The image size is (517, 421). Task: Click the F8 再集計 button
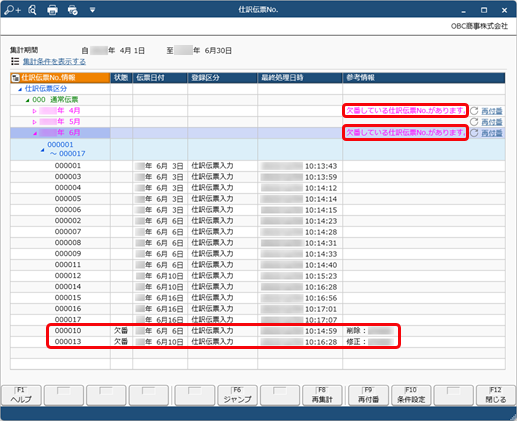(322, 395)
